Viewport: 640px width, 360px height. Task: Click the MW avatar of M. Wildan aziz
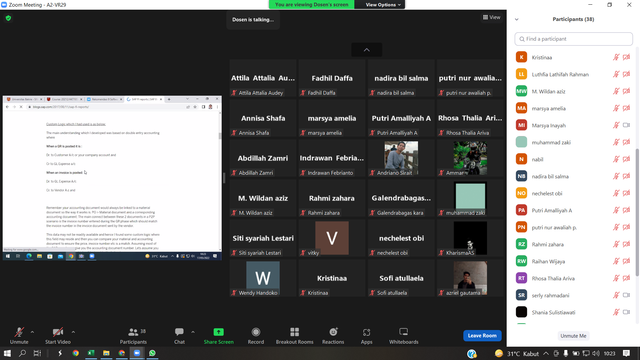pyautogui.click(x=521, y=91)
